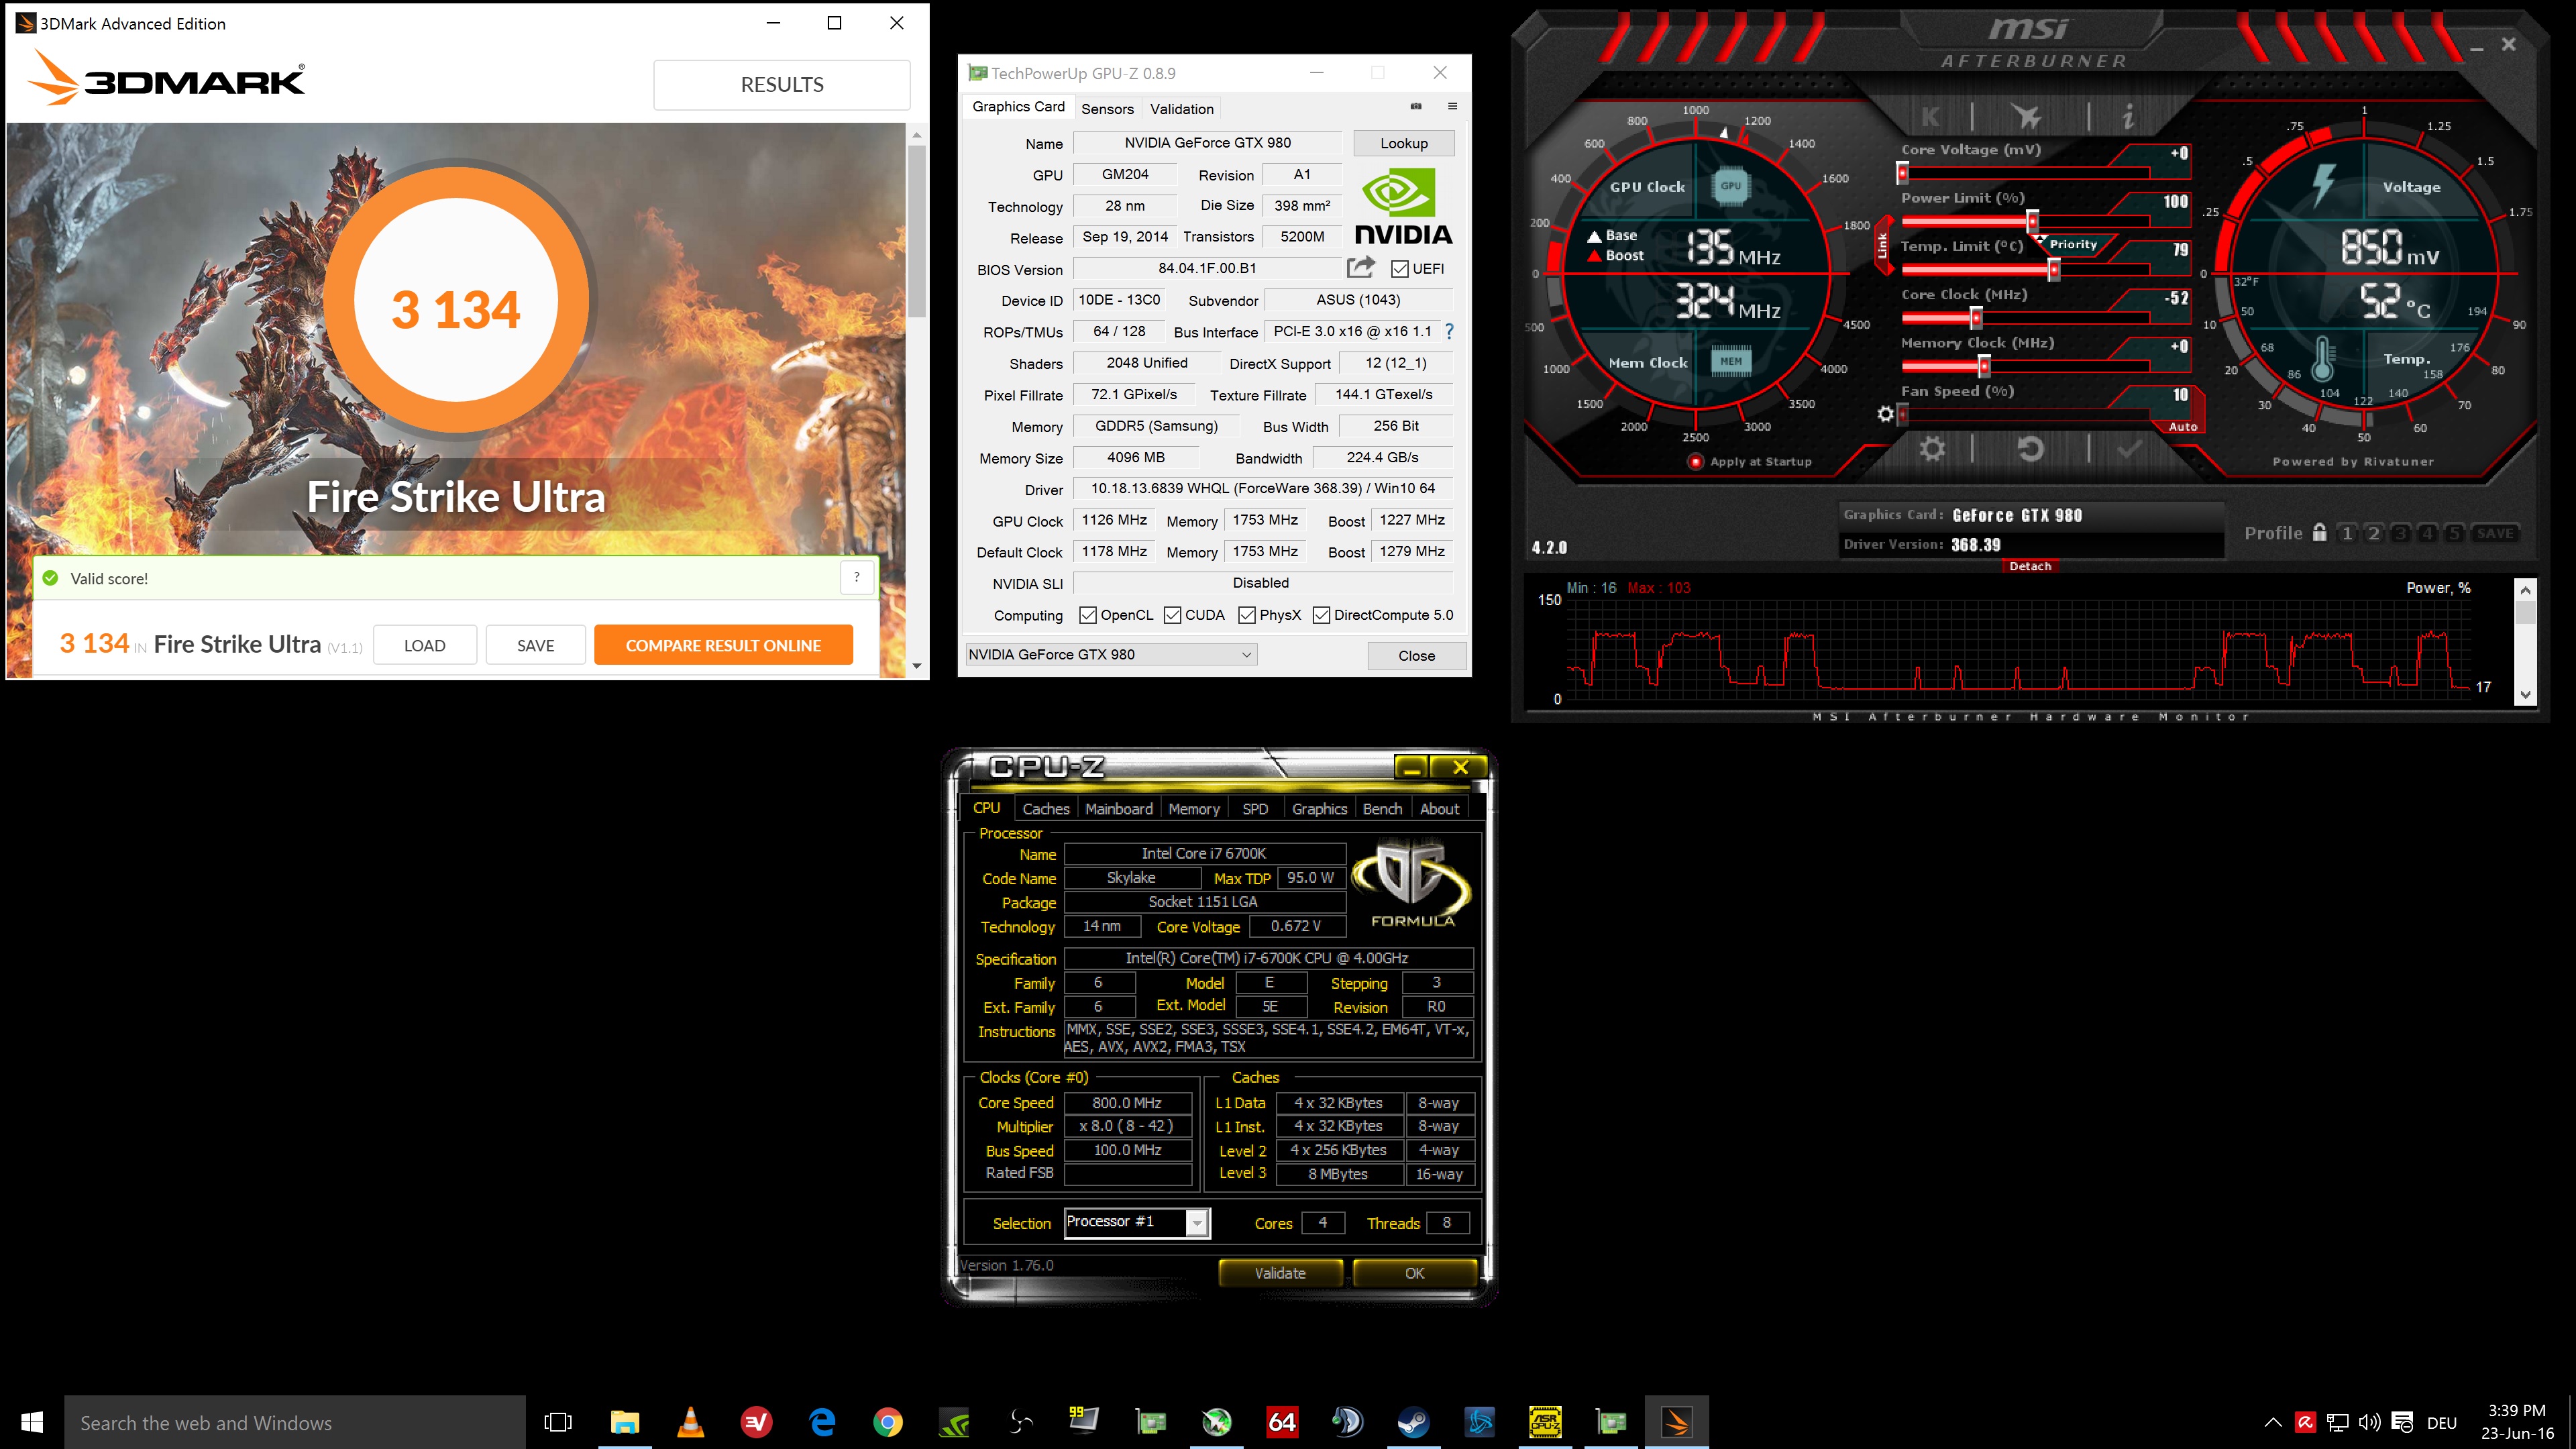
Task: Click GPU-Z BIOS share export icon
Action: [x=1360, y=267]
